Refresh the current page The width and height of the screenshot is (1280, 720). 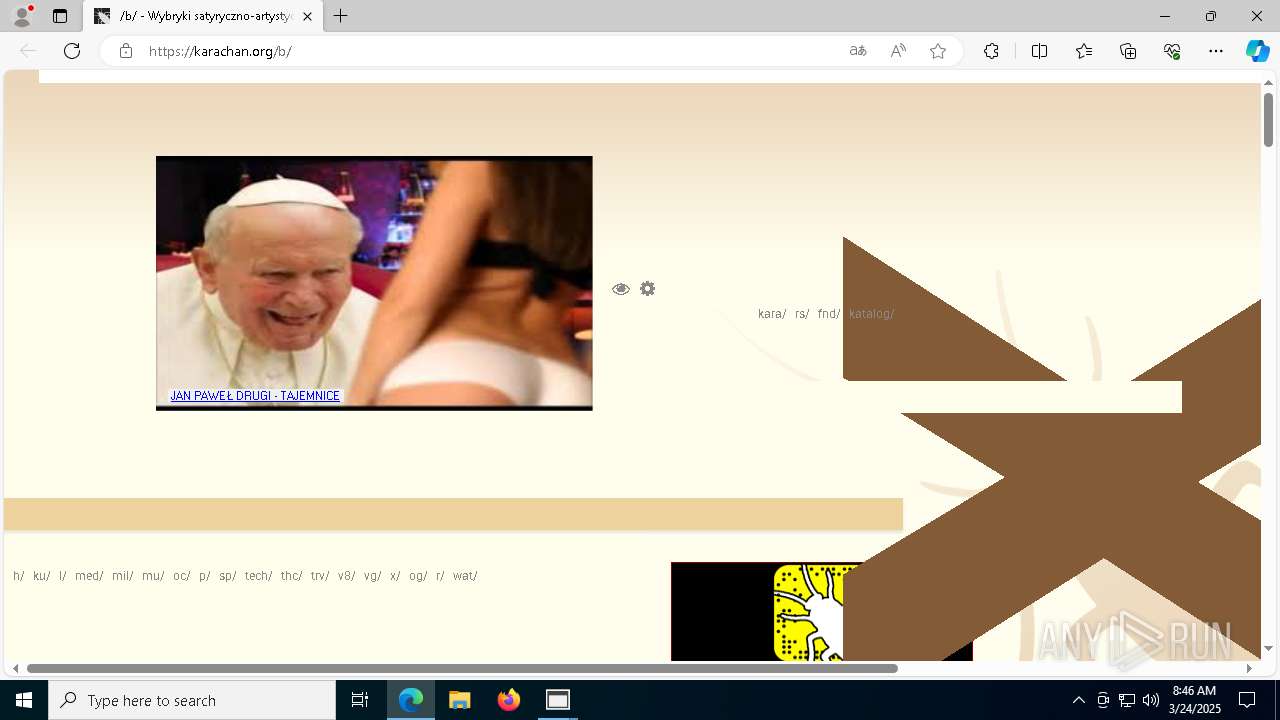(x=72, y=51)
